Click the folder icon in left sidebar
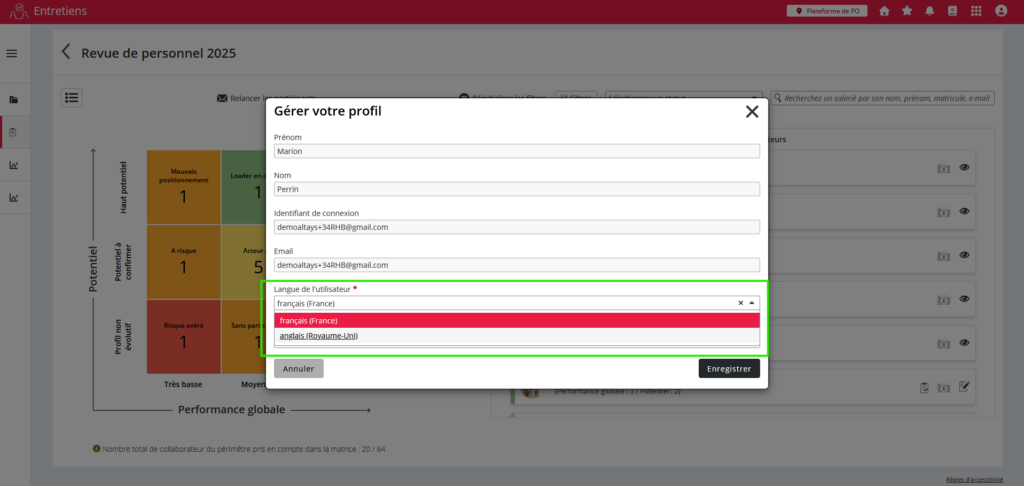1024x486 pixels. coord(14,100)
